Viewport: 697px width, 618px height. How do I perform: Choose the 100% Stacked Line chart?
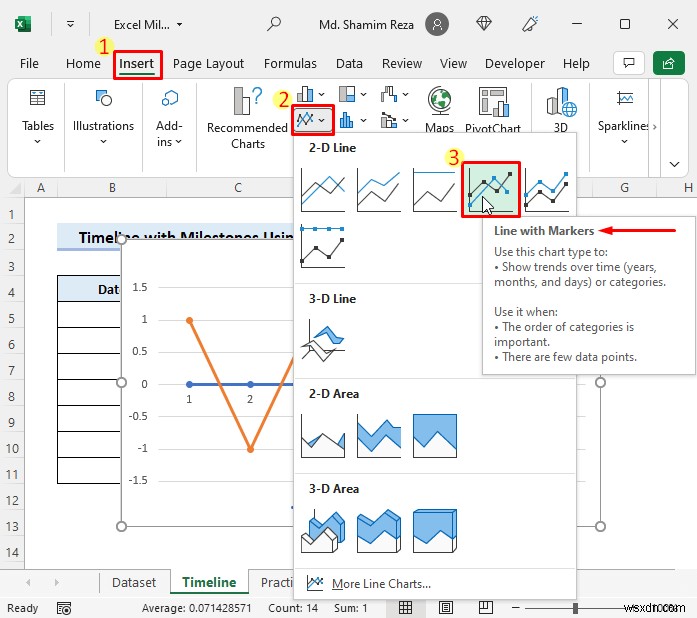[434, 190]
